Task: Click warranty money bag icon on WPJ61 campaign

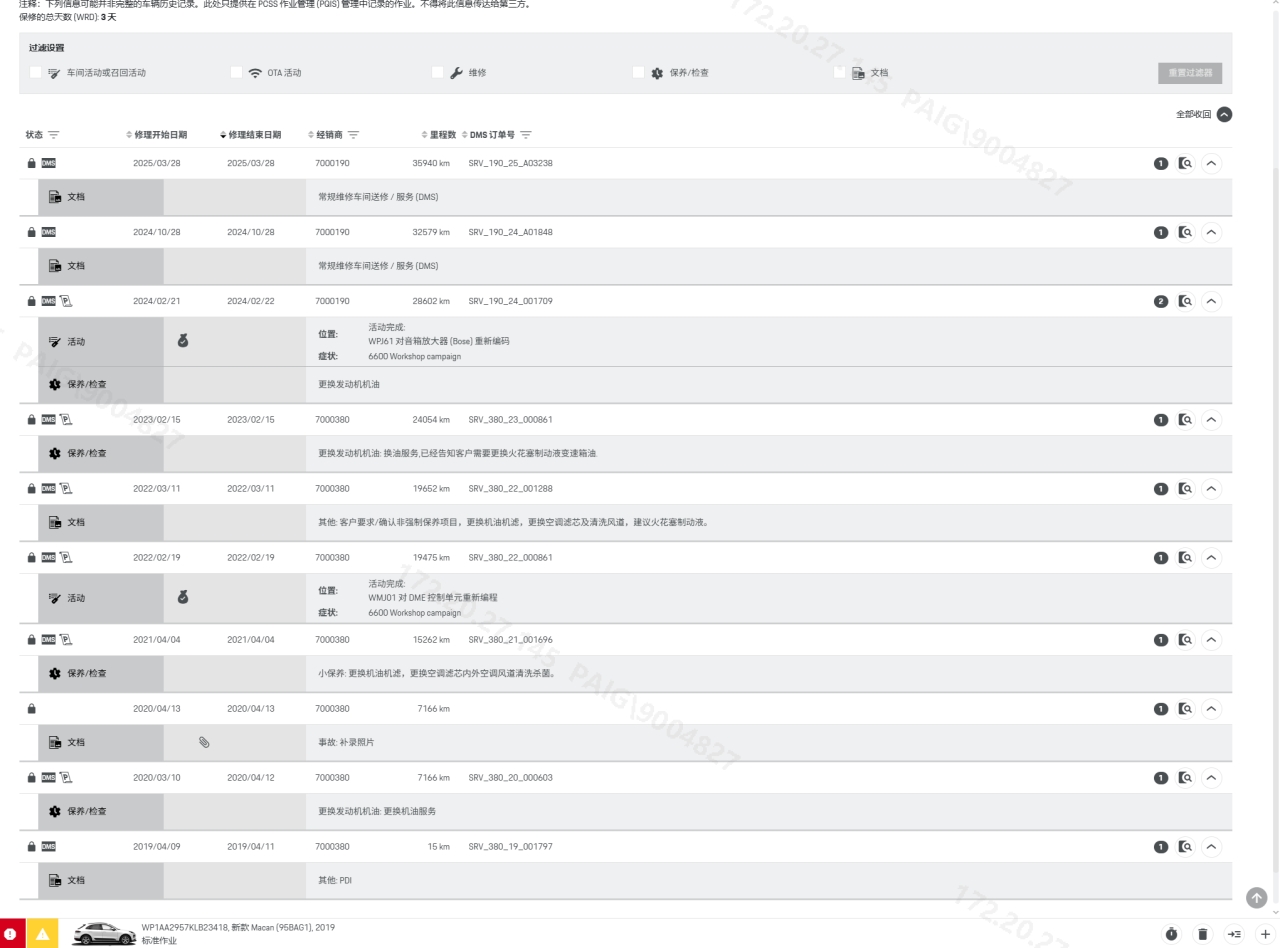Action: coord(183,341)
